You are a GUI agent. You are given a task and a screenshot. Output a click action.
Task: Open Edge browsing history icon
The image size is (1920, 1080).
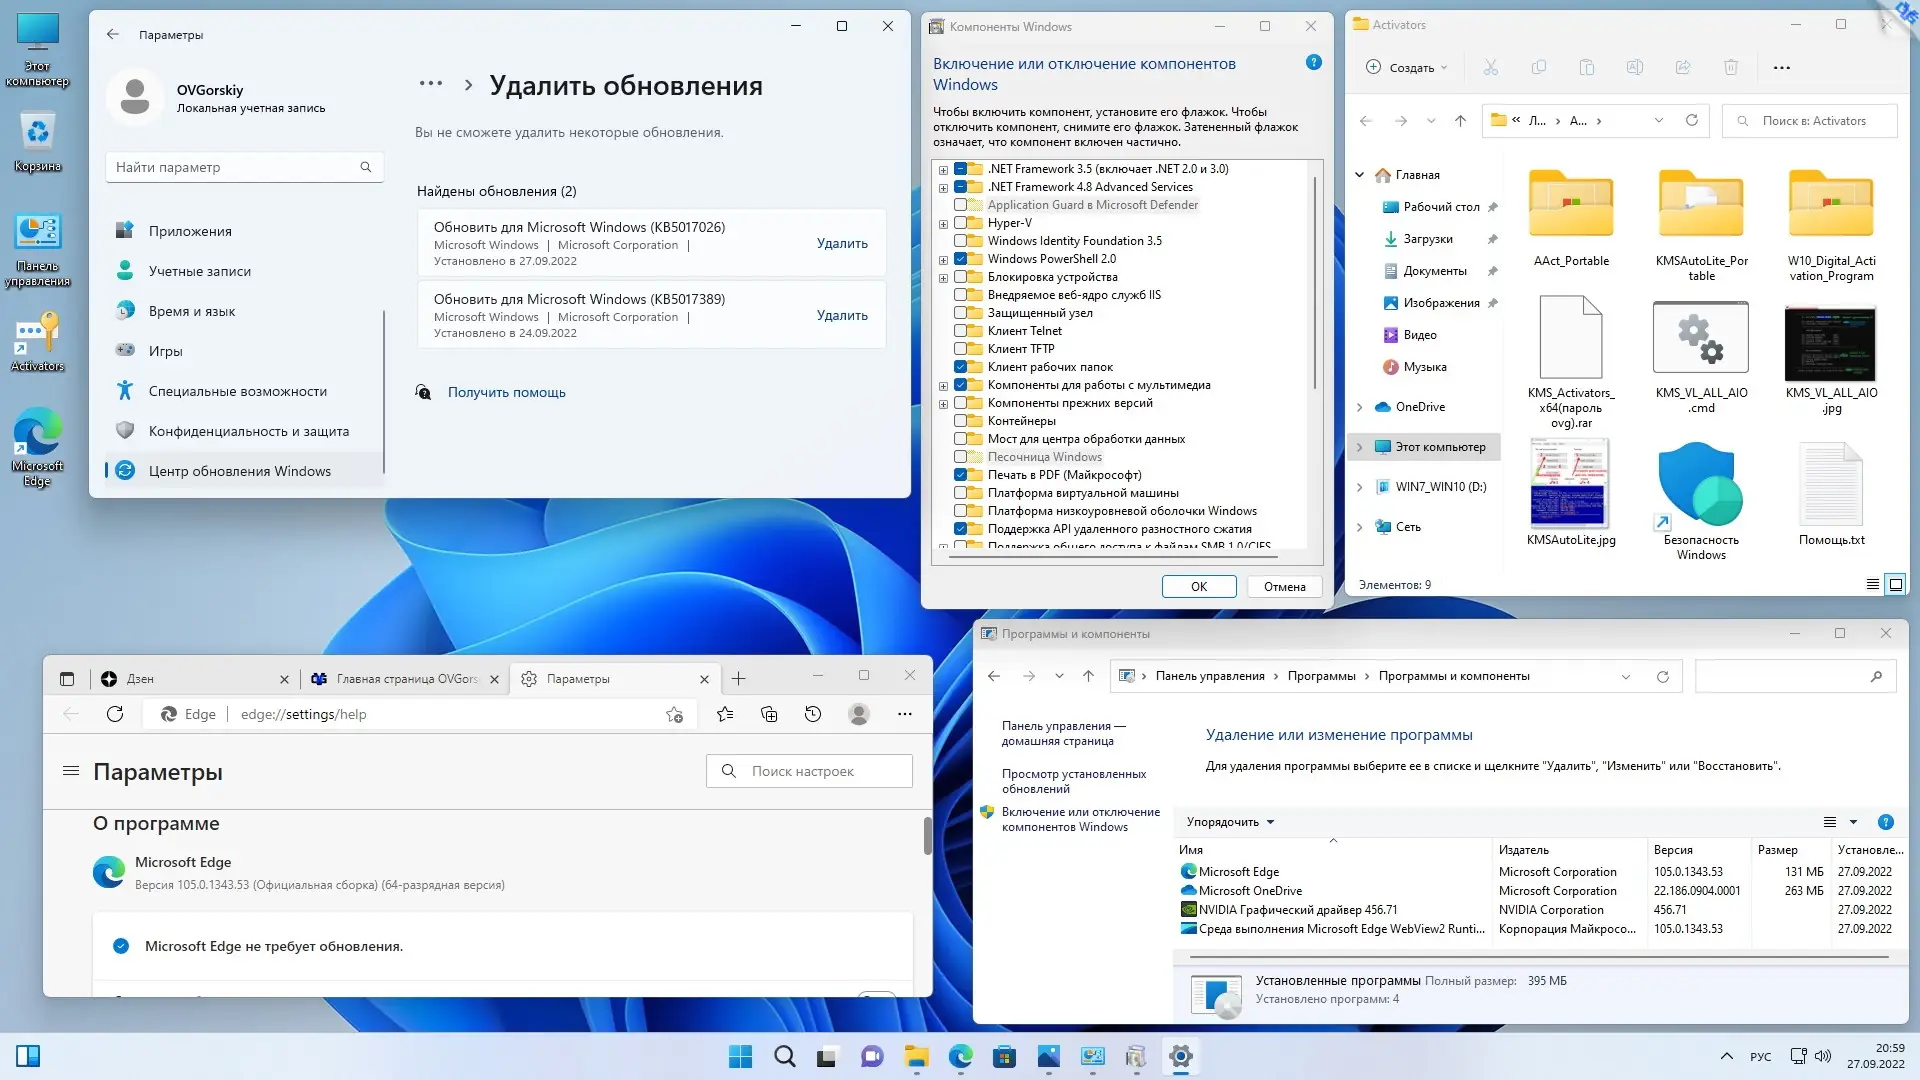coord(813,714)
